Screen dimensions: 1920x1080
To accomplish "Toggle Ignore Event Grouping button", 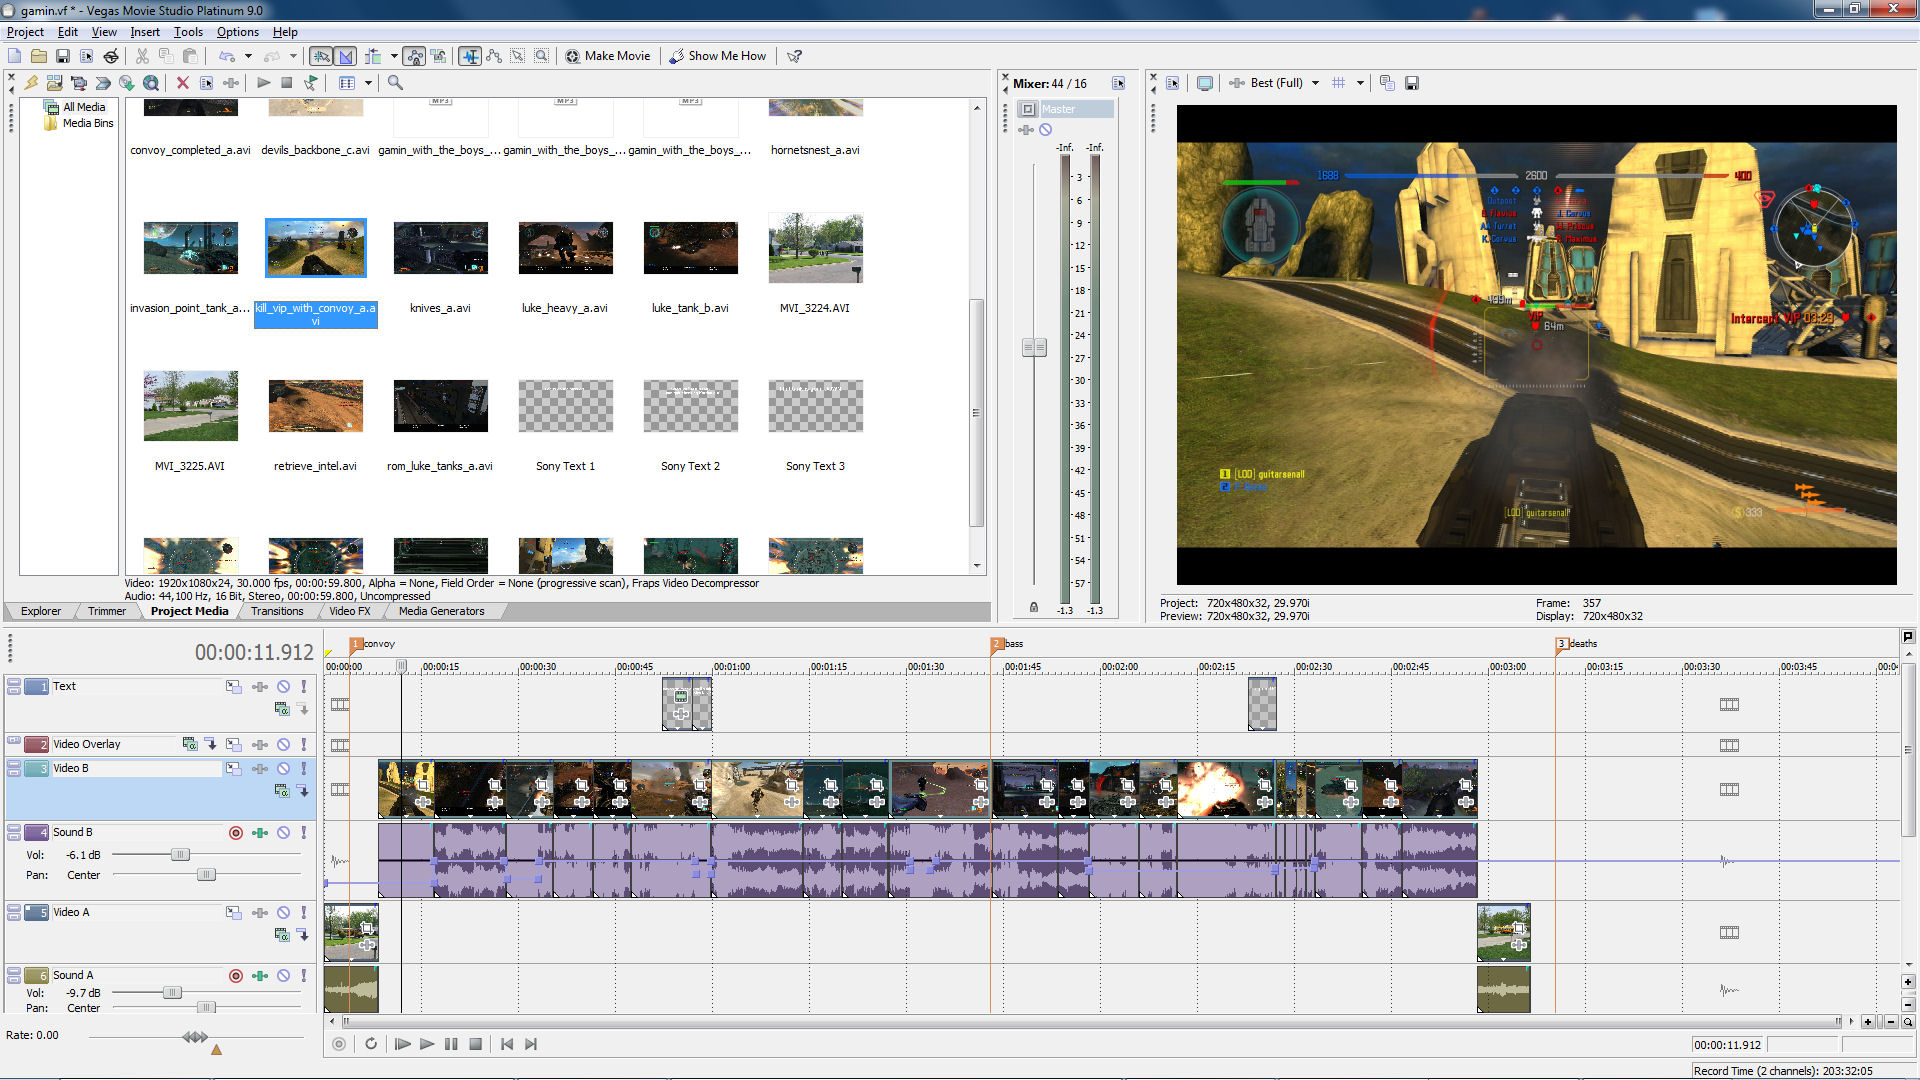I will tap(438, 56).
